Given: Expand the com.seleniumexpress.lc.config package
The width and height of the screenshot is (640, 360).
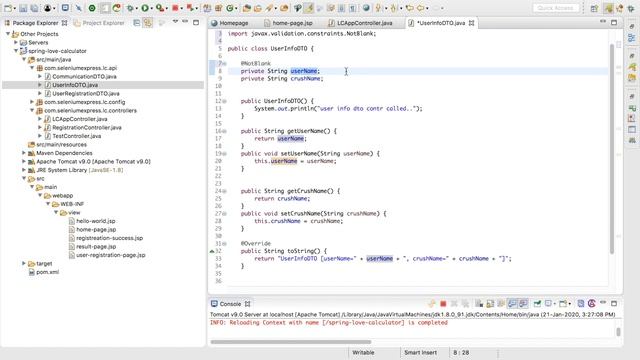Looking at the screenshot, I should point(32,102).
